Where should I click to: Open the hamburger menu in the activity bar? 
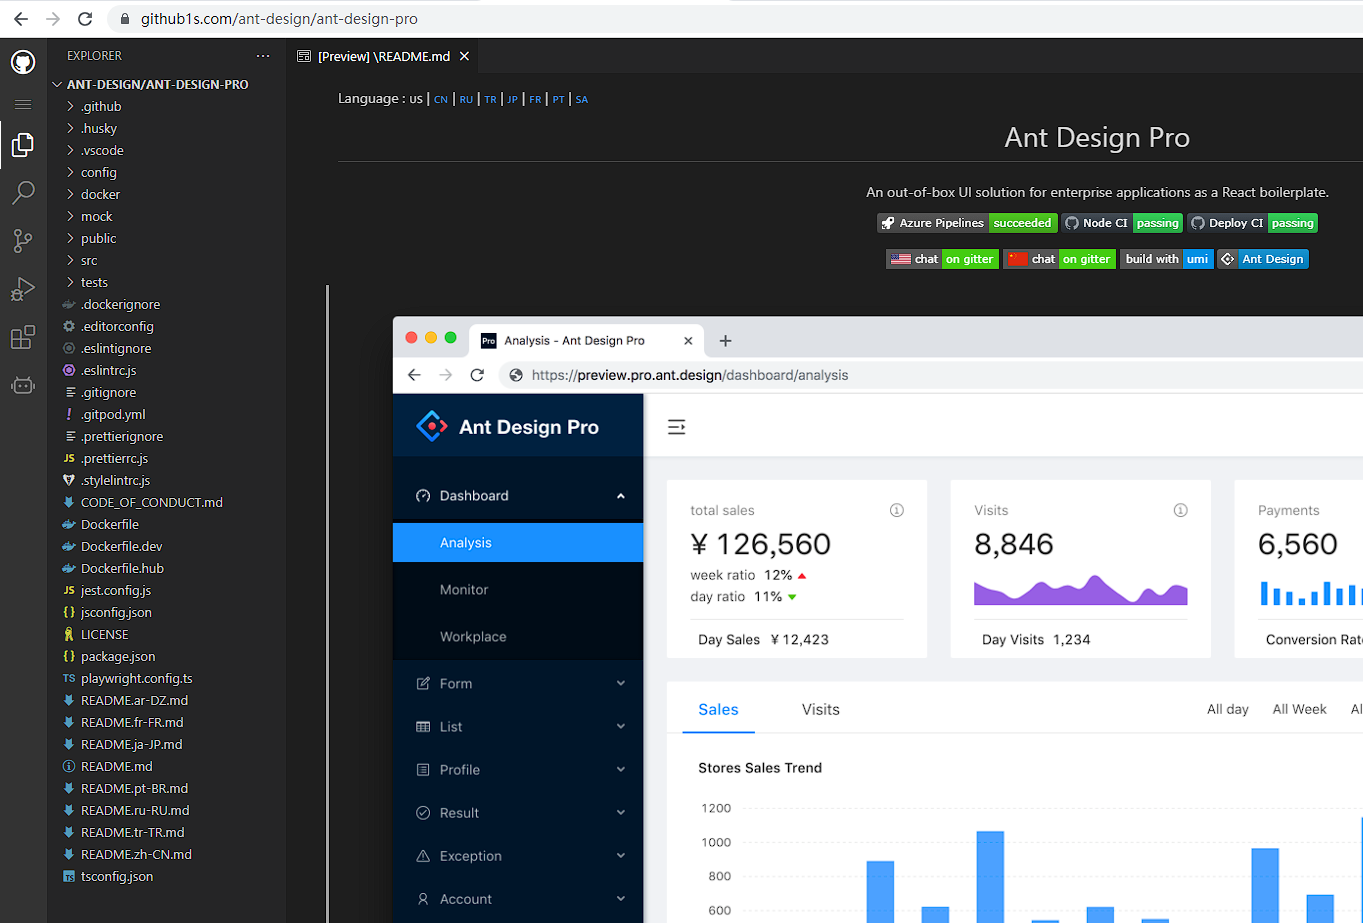(23, 104)
